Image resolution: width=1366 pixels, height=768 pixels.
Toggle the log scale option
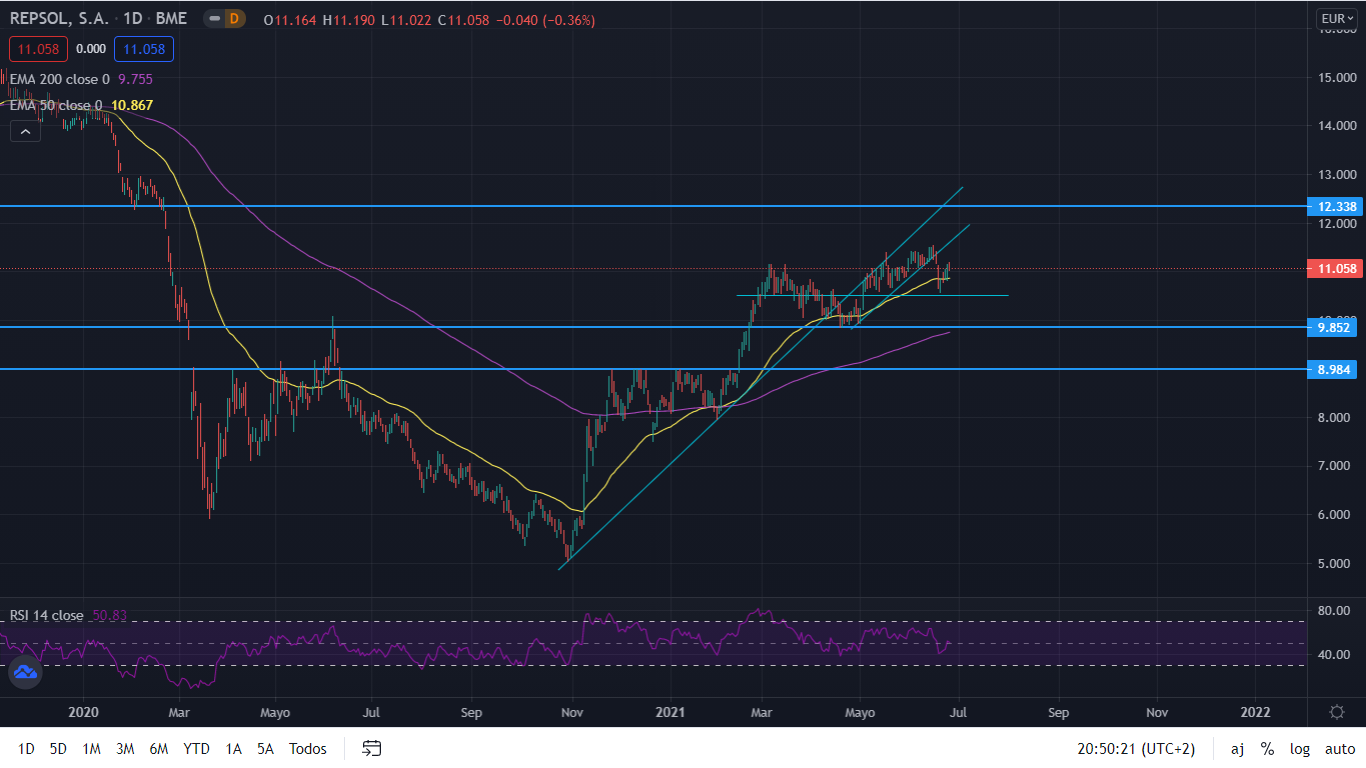[1299, 749]
